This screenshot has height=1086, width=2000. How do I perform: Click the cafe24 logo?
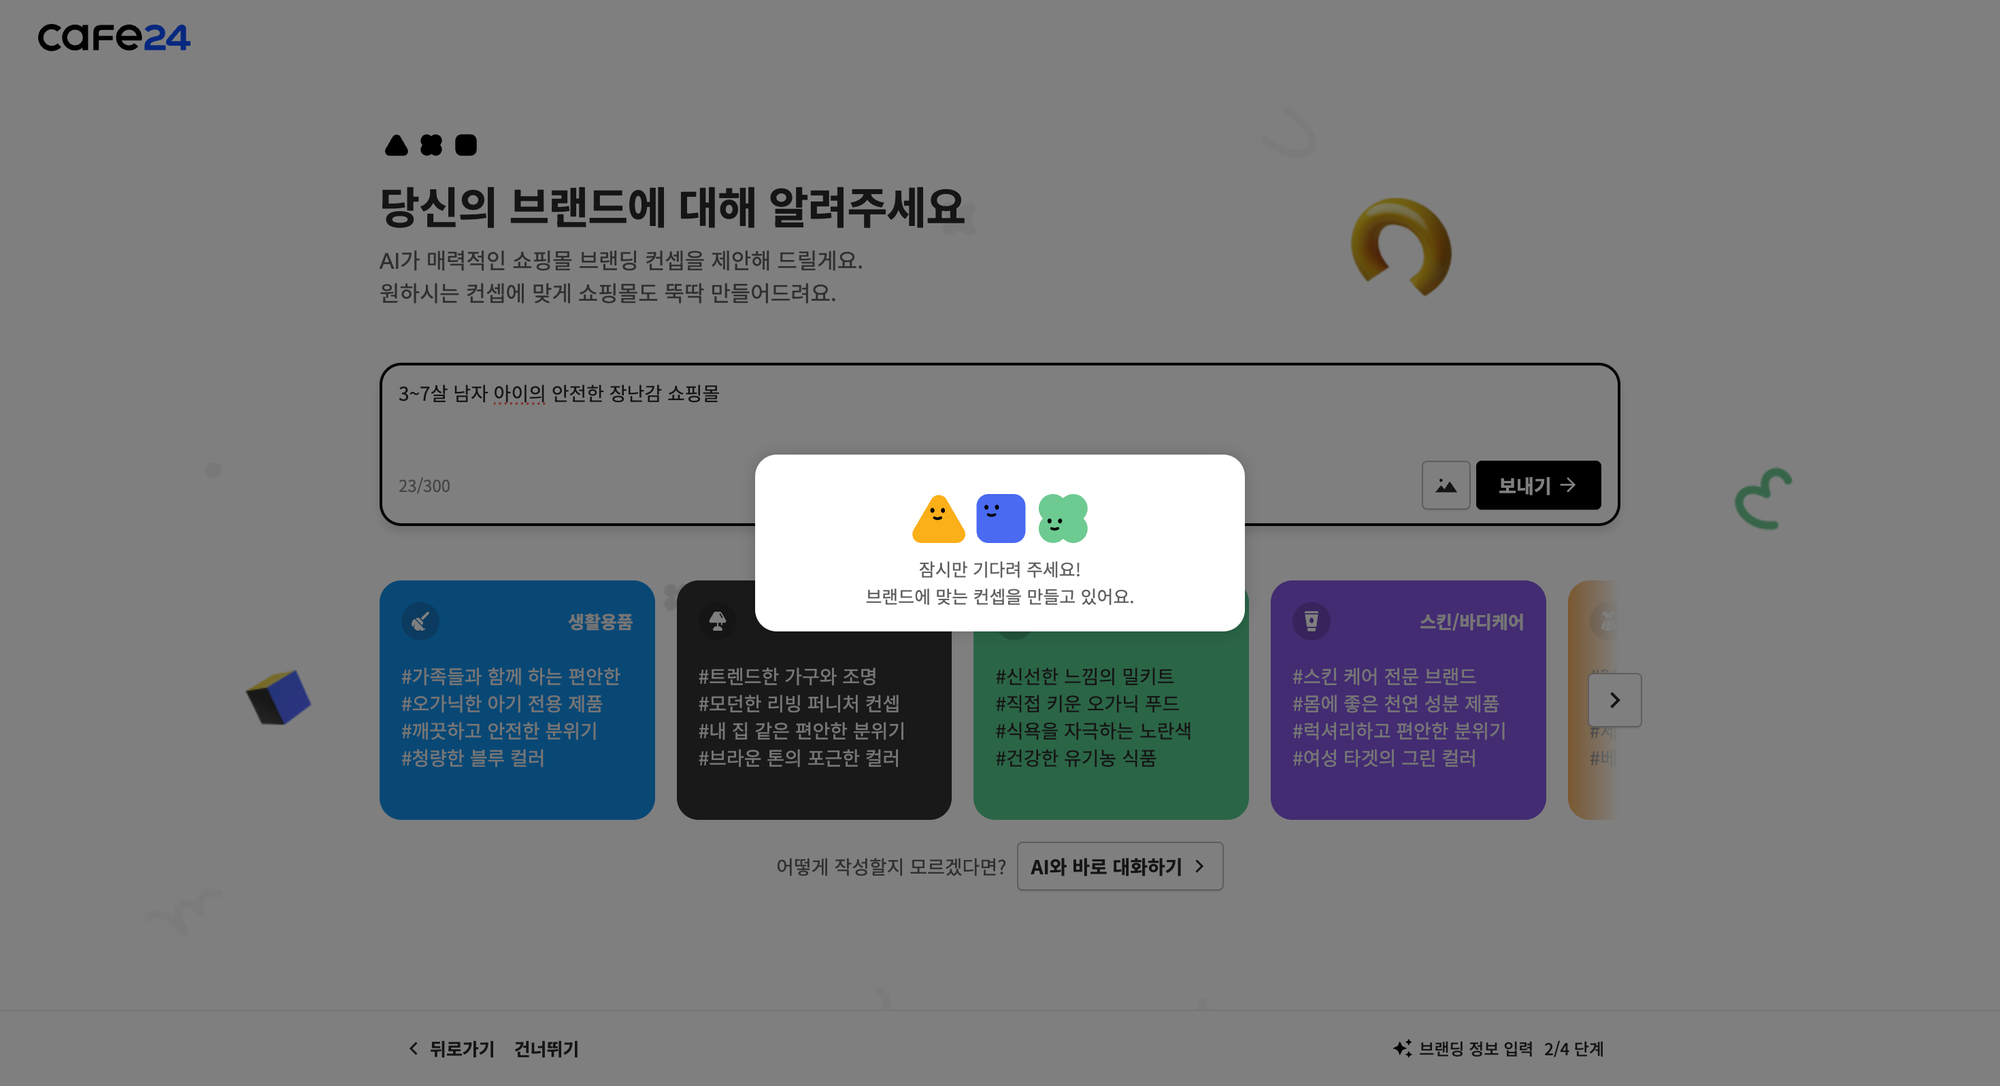(x=114, y=37)
